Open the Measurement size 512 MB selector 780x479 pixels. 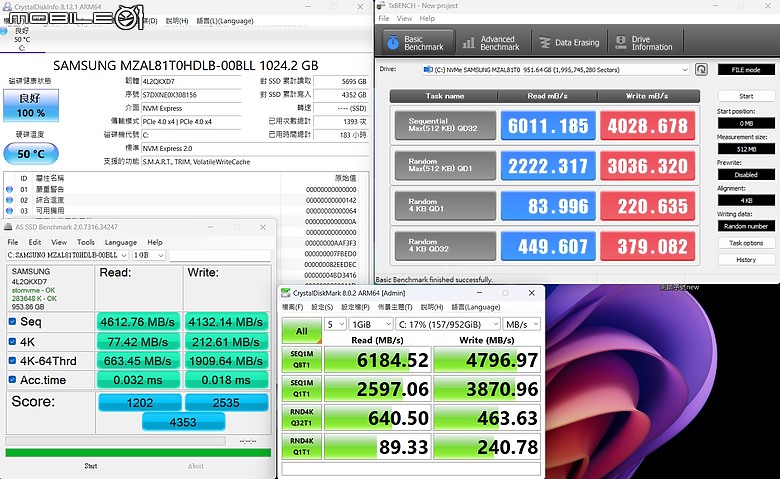coord(746,149)
